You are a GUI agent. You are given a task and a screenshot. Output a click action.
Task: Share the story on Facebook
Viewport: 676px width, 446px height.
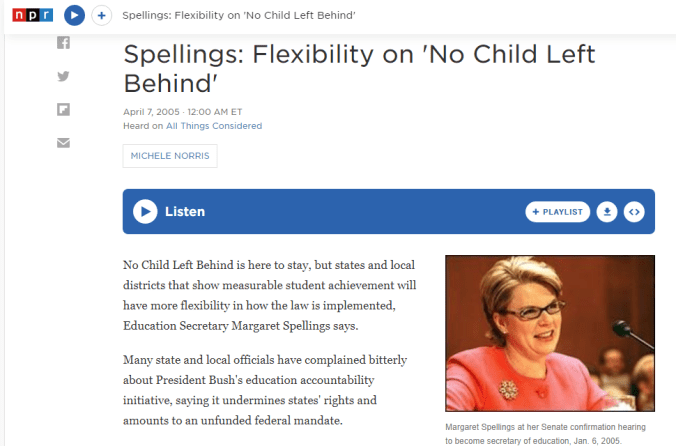click(64, 43)
